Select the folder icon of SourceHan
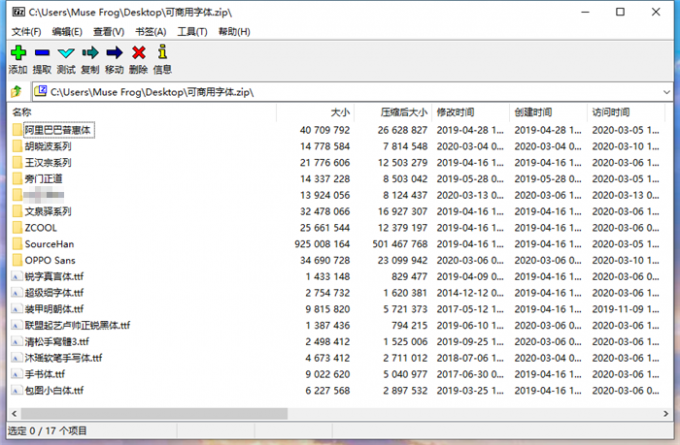680x445 pixels. tap(17, 244)
